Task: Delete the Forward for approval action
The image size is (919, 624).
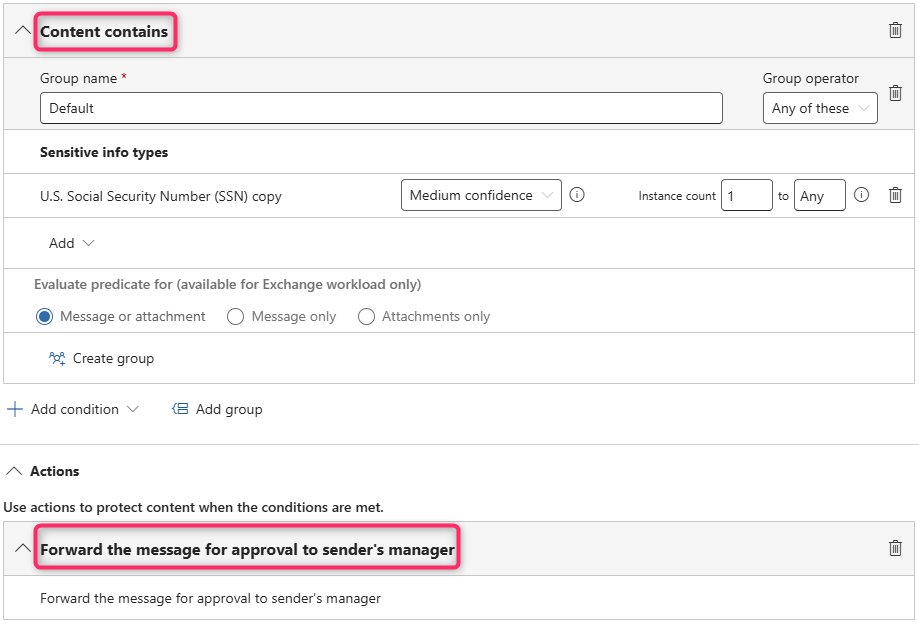Action: 895,548
